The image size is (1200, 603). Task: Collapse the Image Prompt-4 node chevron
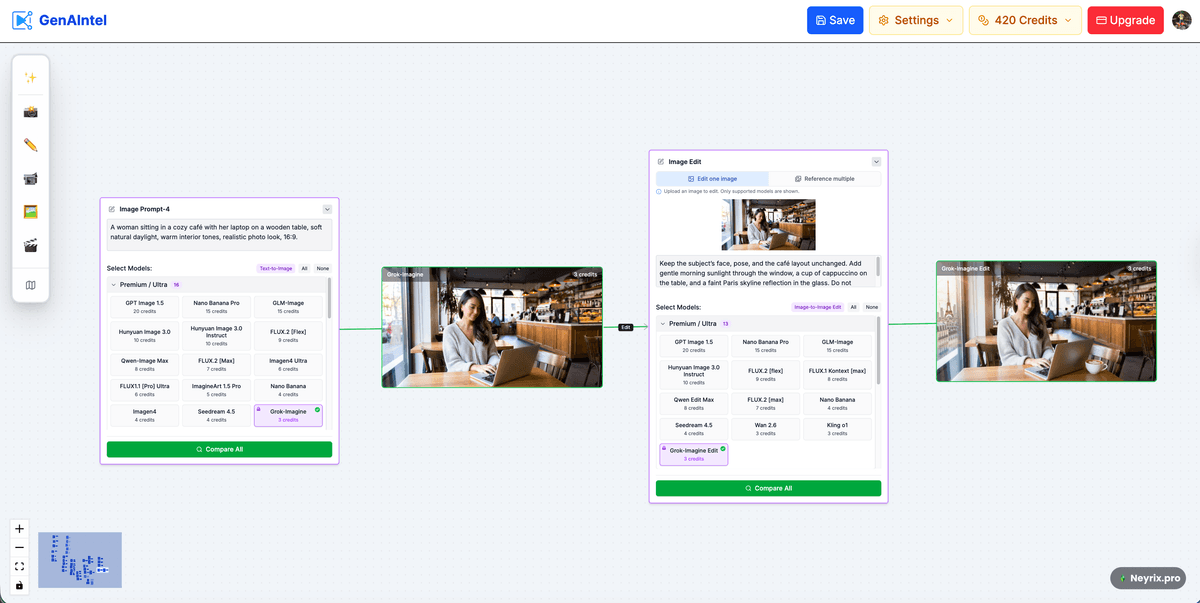[327, 209]
